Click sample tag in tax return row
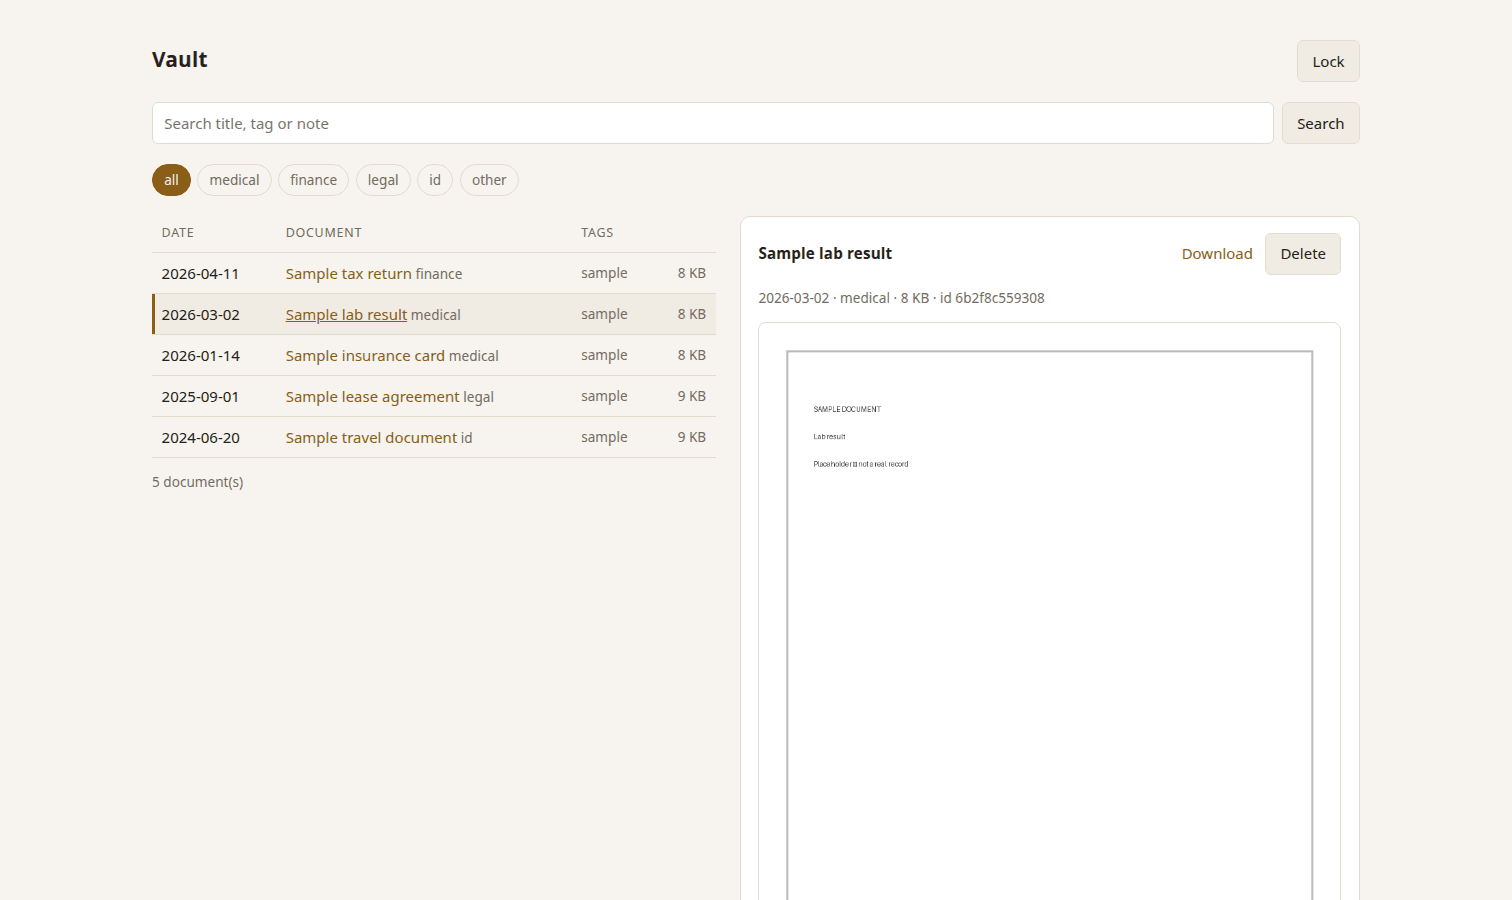The width and height of the screenshot is (1512, 900). [x=604, y=273]
